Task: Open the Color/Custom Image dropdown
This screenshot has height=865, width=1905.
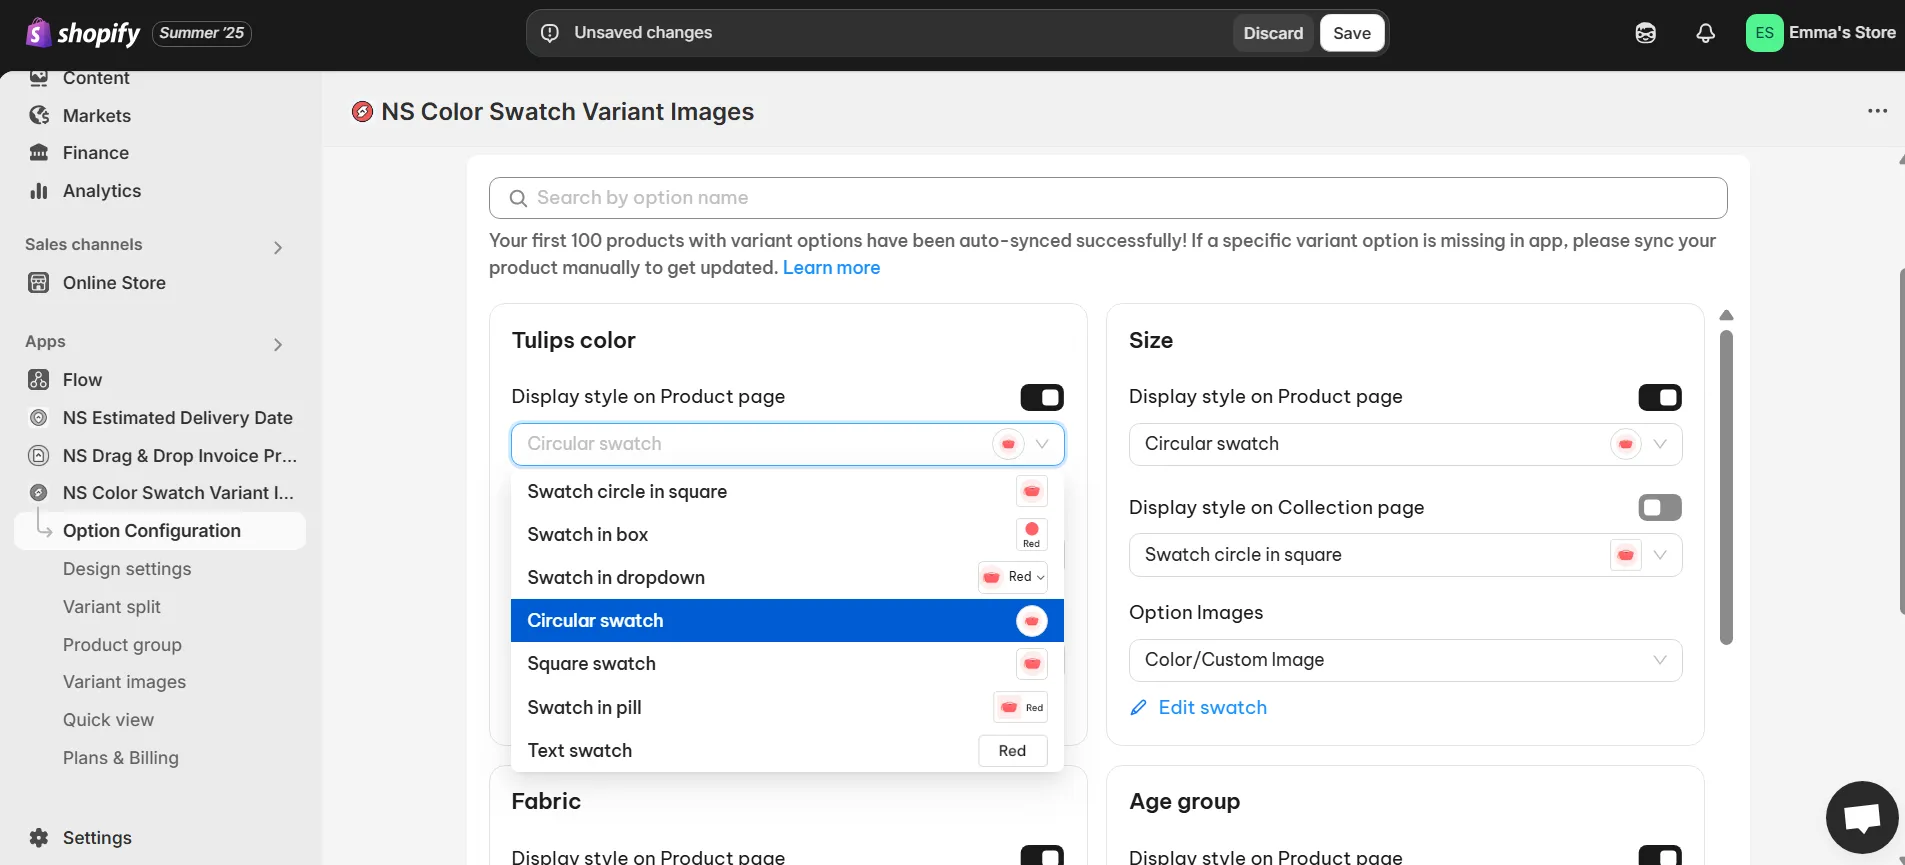Action: 1405,660
